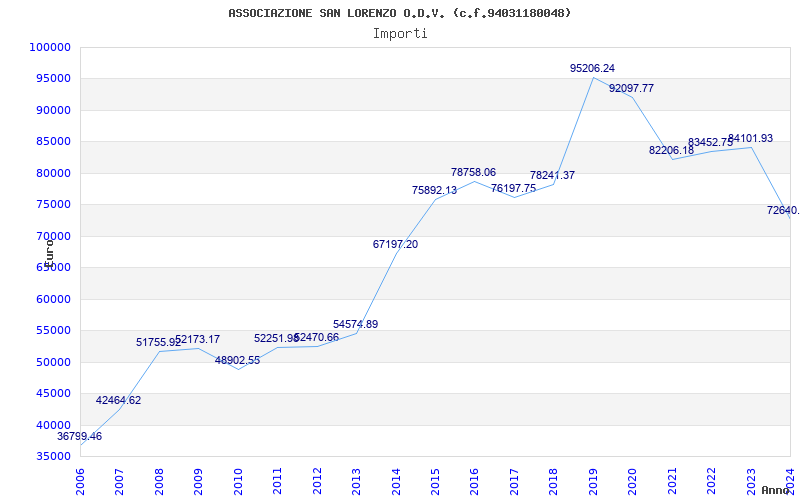Click the 55000 y-axis tick

pos(53,331)
